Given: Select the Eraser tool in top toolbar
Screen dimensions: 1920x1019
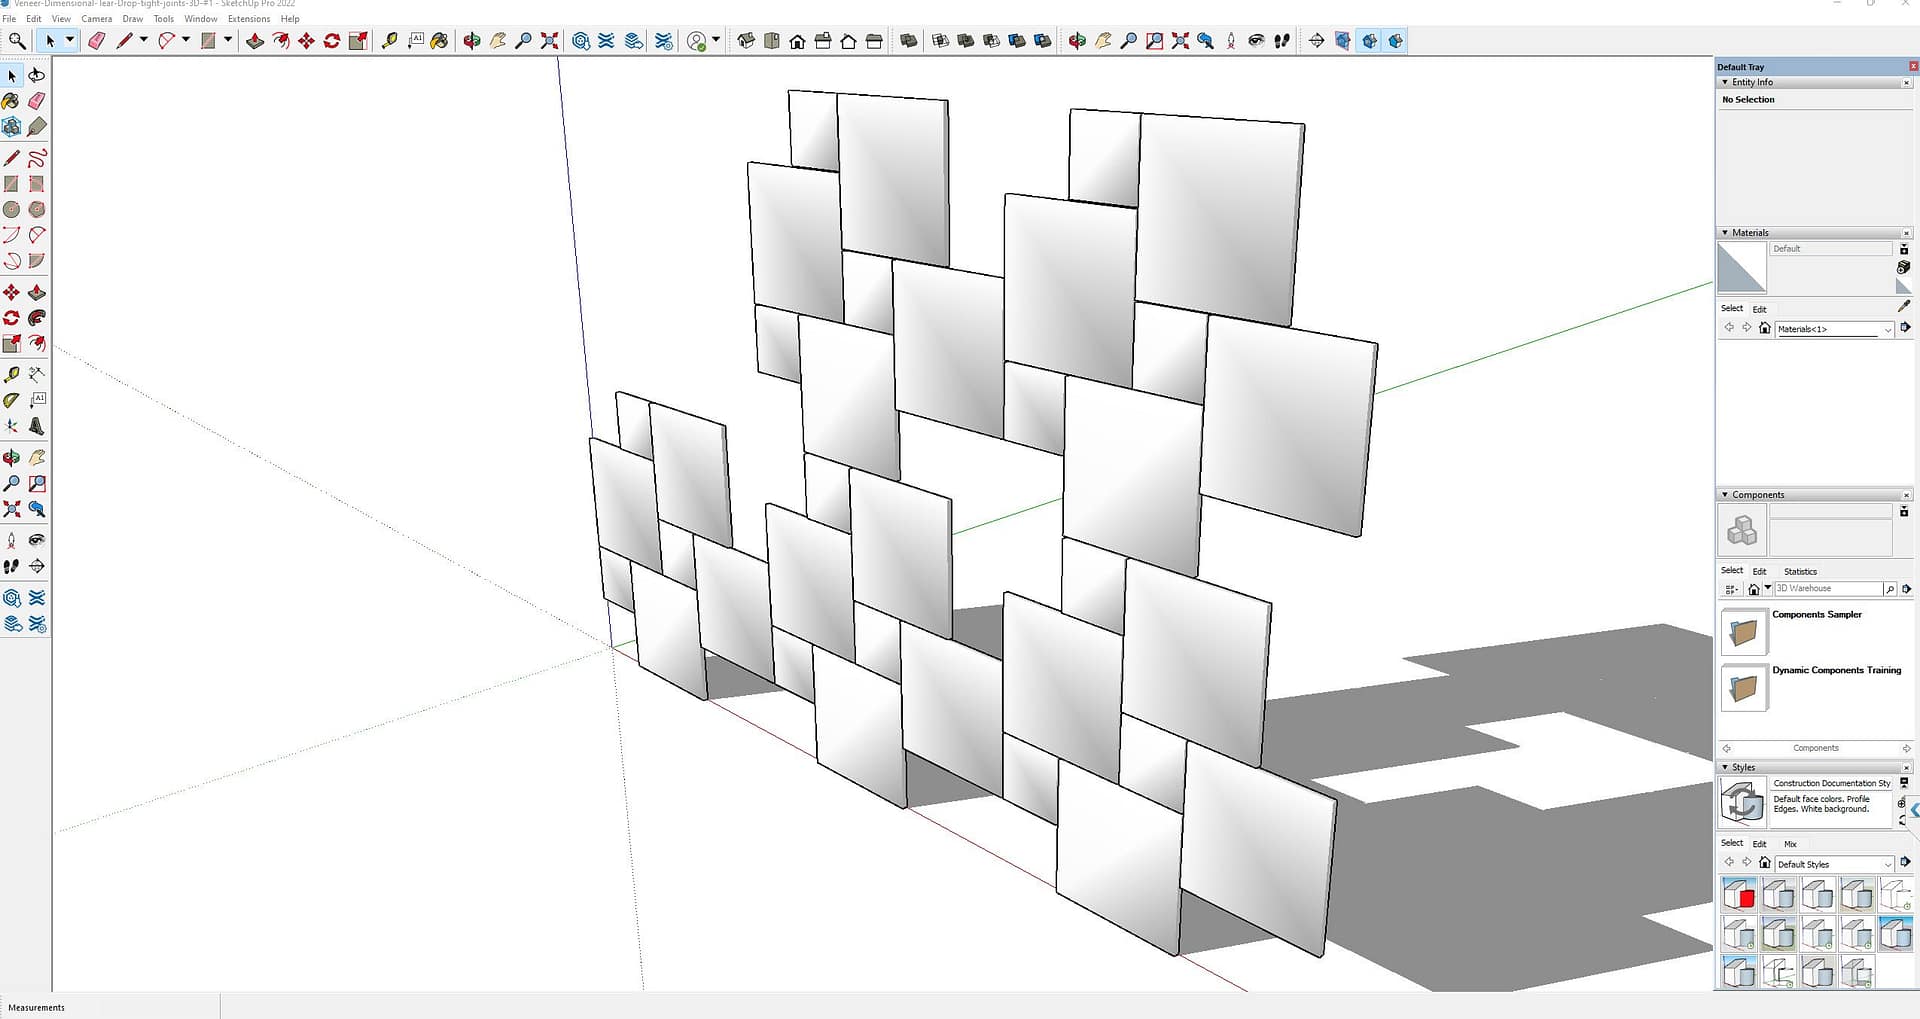Looking at the screenshot, I should (x=97, y=41).
